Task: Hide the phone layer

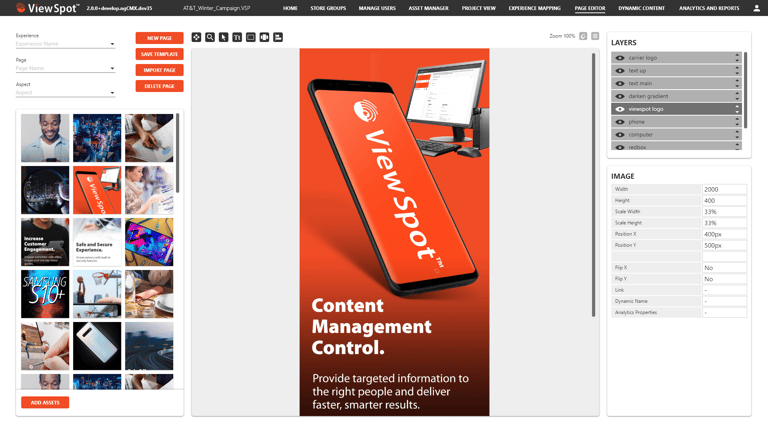Action: pyautogui.click(x=620, y=121)
